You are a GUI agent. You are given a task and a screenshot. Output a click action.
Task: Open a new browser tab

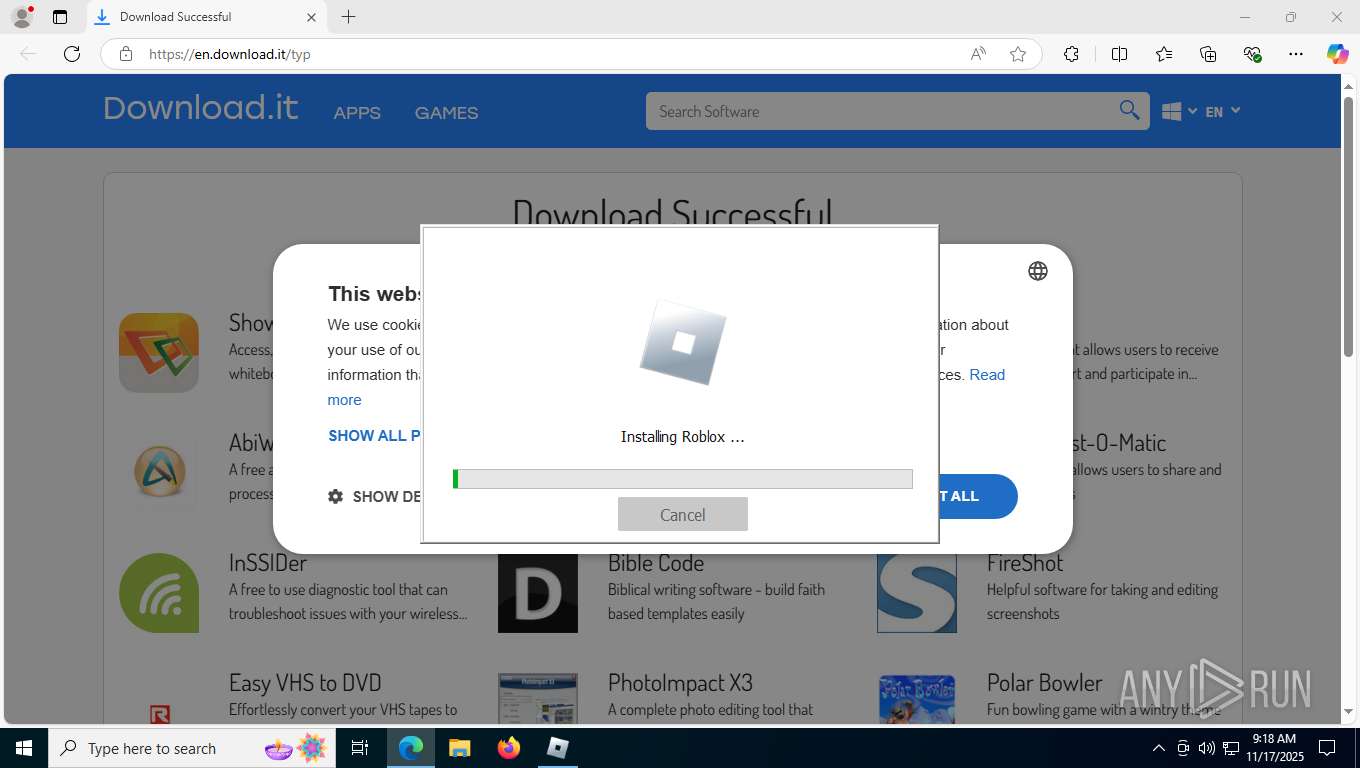348,17
